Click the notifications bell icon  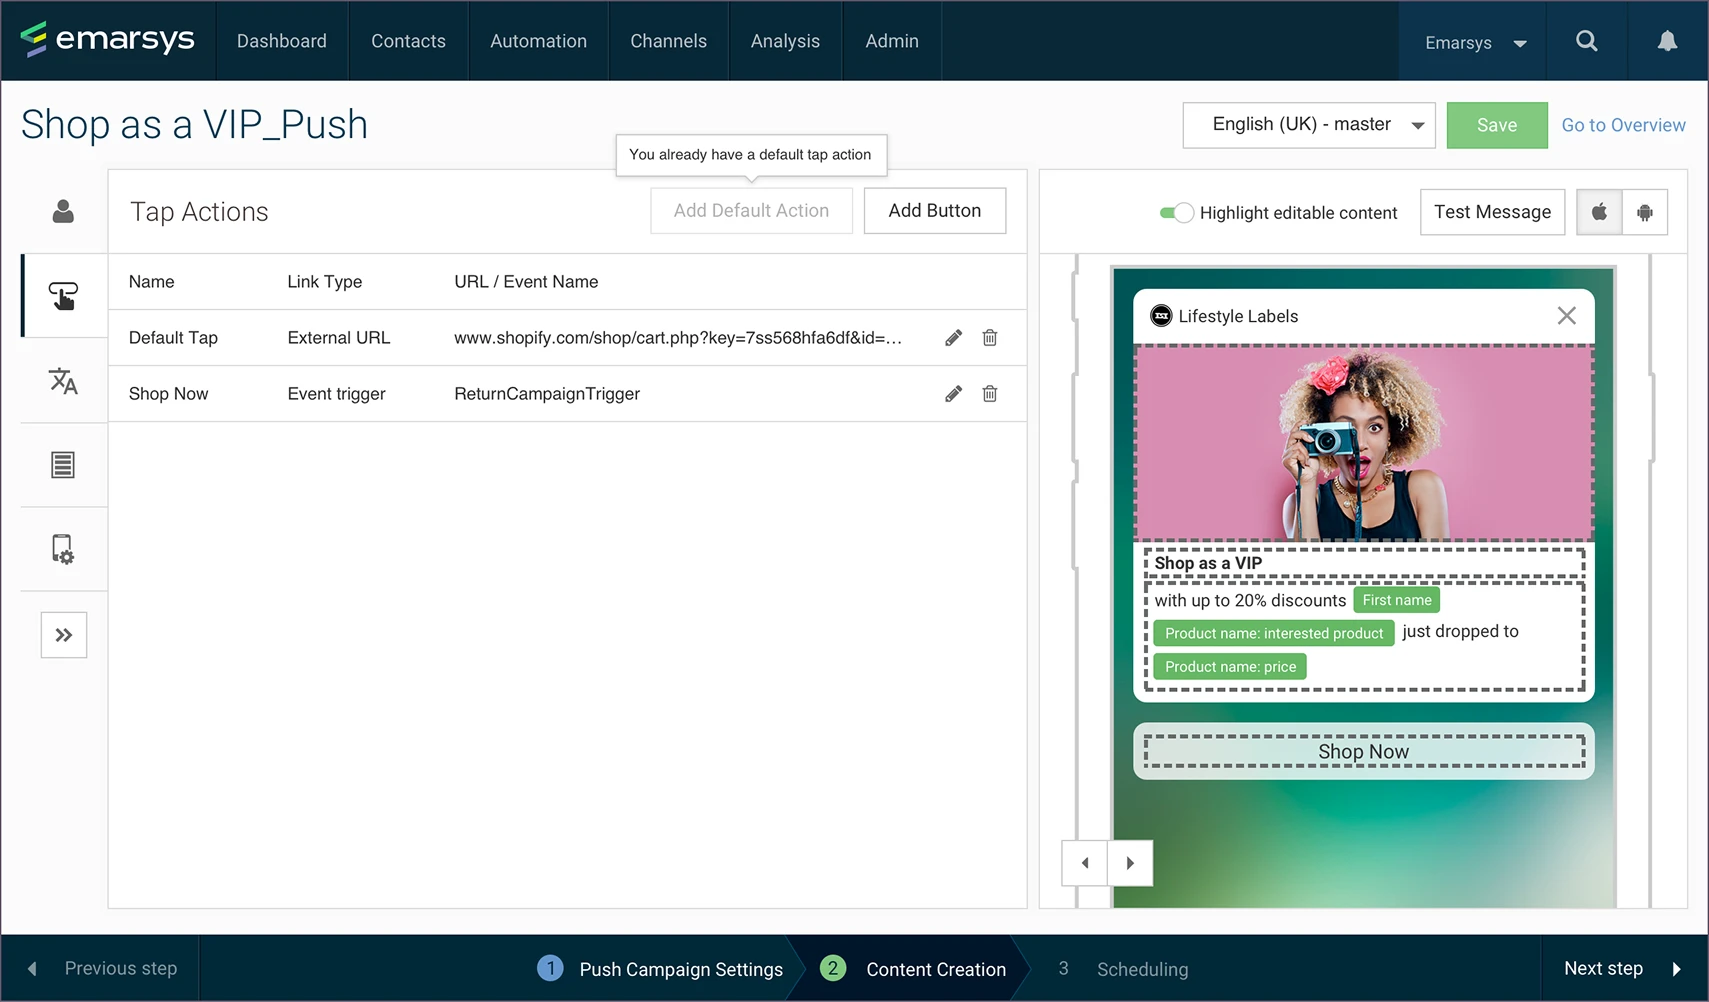click(1667, 41)
